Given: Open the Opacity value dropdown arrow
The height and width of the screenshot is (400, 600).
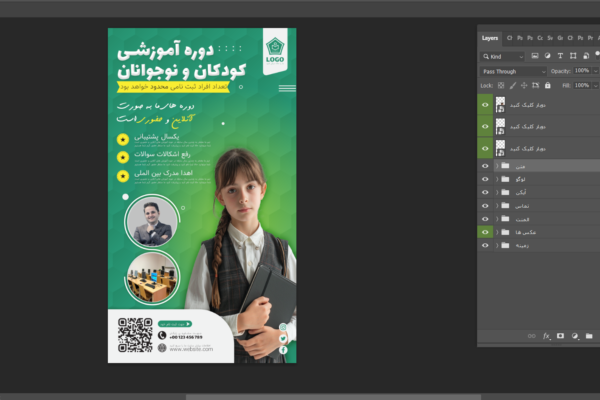Looking at the screenshot, I should tap(594, 71).
